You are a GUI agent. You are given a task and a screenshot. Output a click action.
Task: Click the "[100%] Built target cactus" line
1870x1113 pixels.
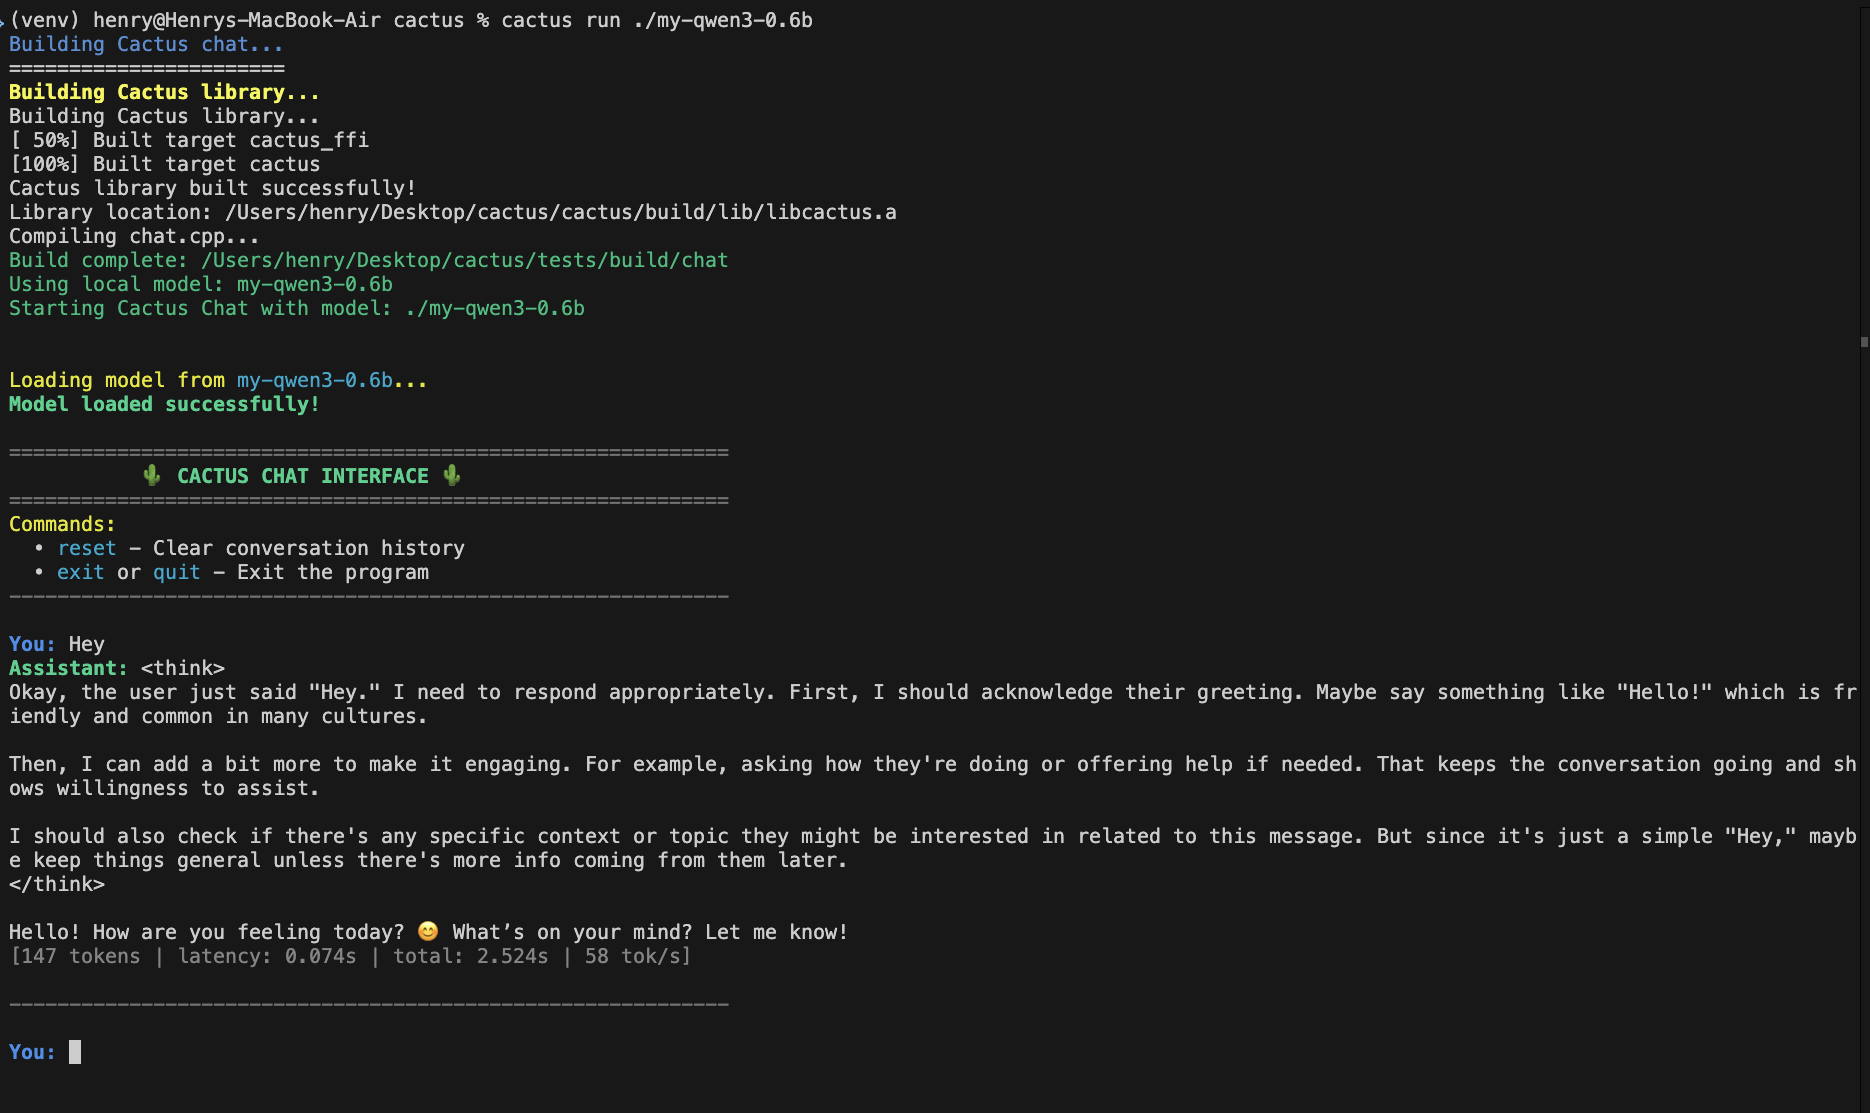(164, 164)
